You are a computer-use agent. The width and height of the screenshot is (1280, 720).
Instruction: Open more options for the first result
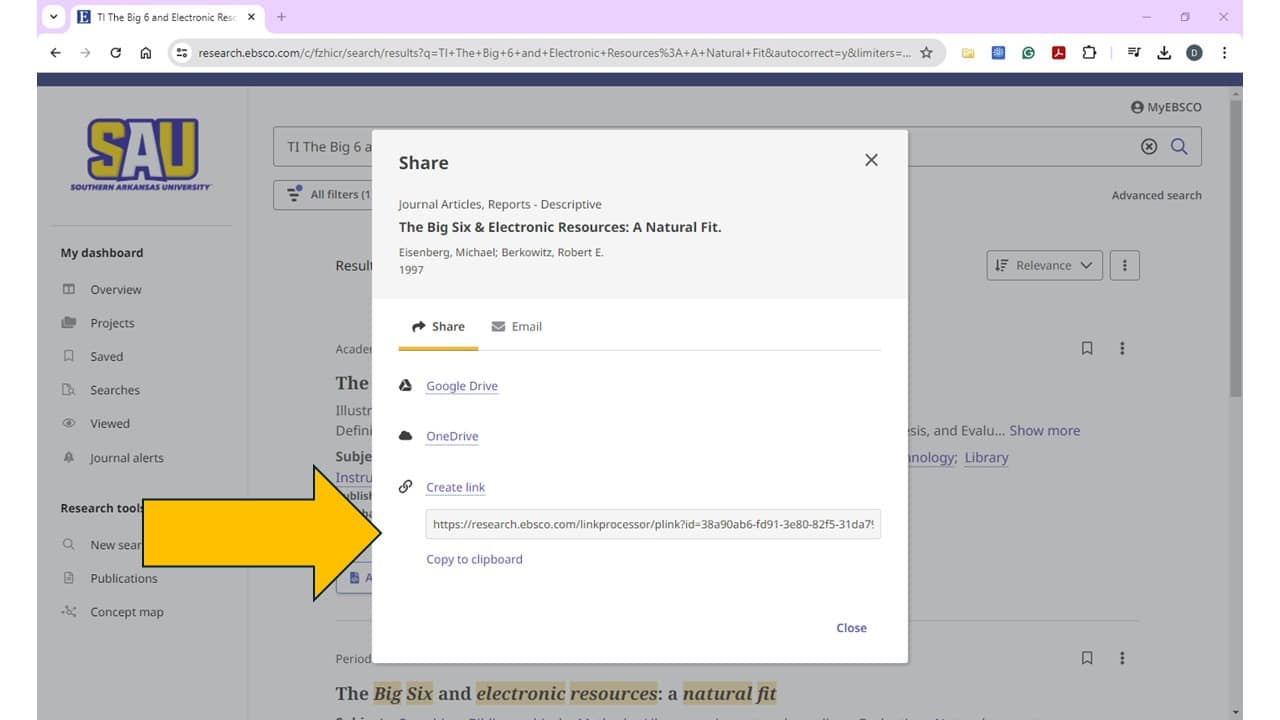(1122, 349)
